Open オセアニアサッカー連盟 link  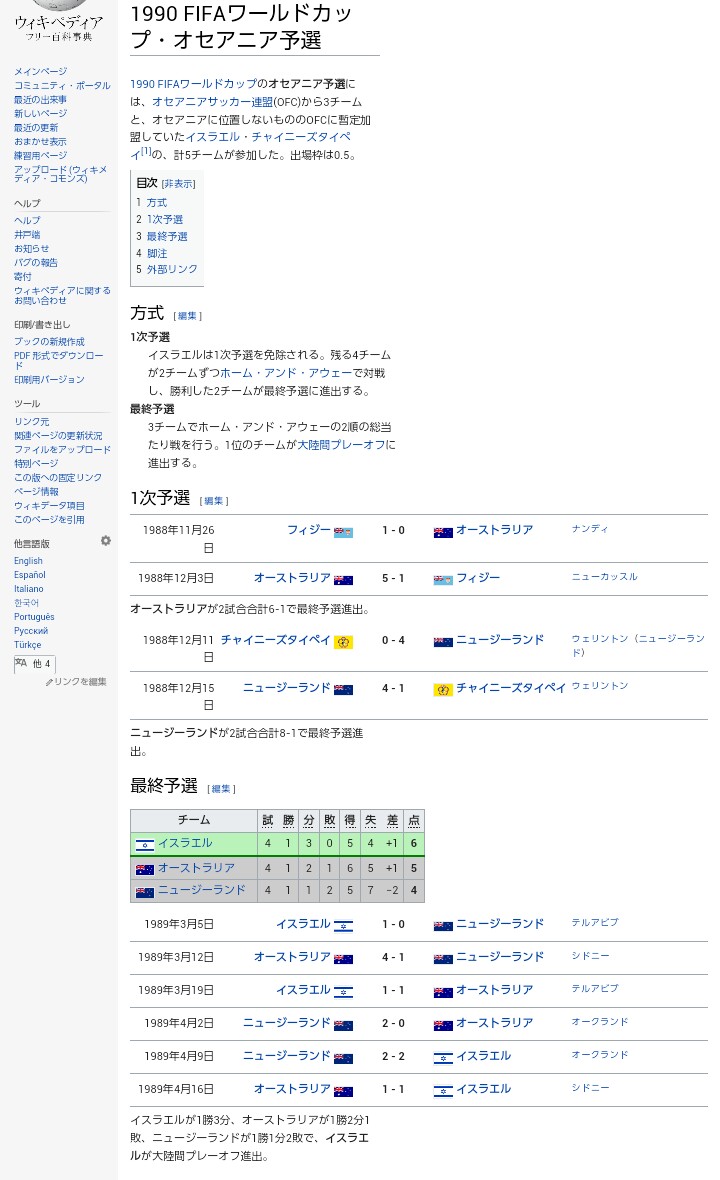212,102
